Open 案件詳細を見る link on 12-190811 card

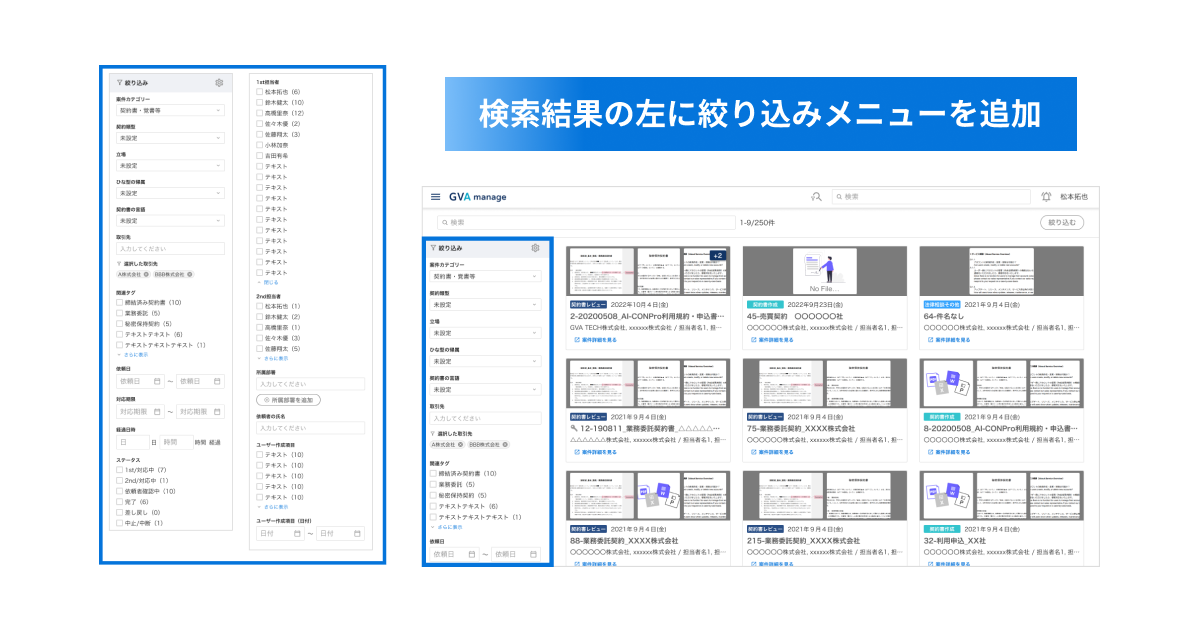pos(597,452)
